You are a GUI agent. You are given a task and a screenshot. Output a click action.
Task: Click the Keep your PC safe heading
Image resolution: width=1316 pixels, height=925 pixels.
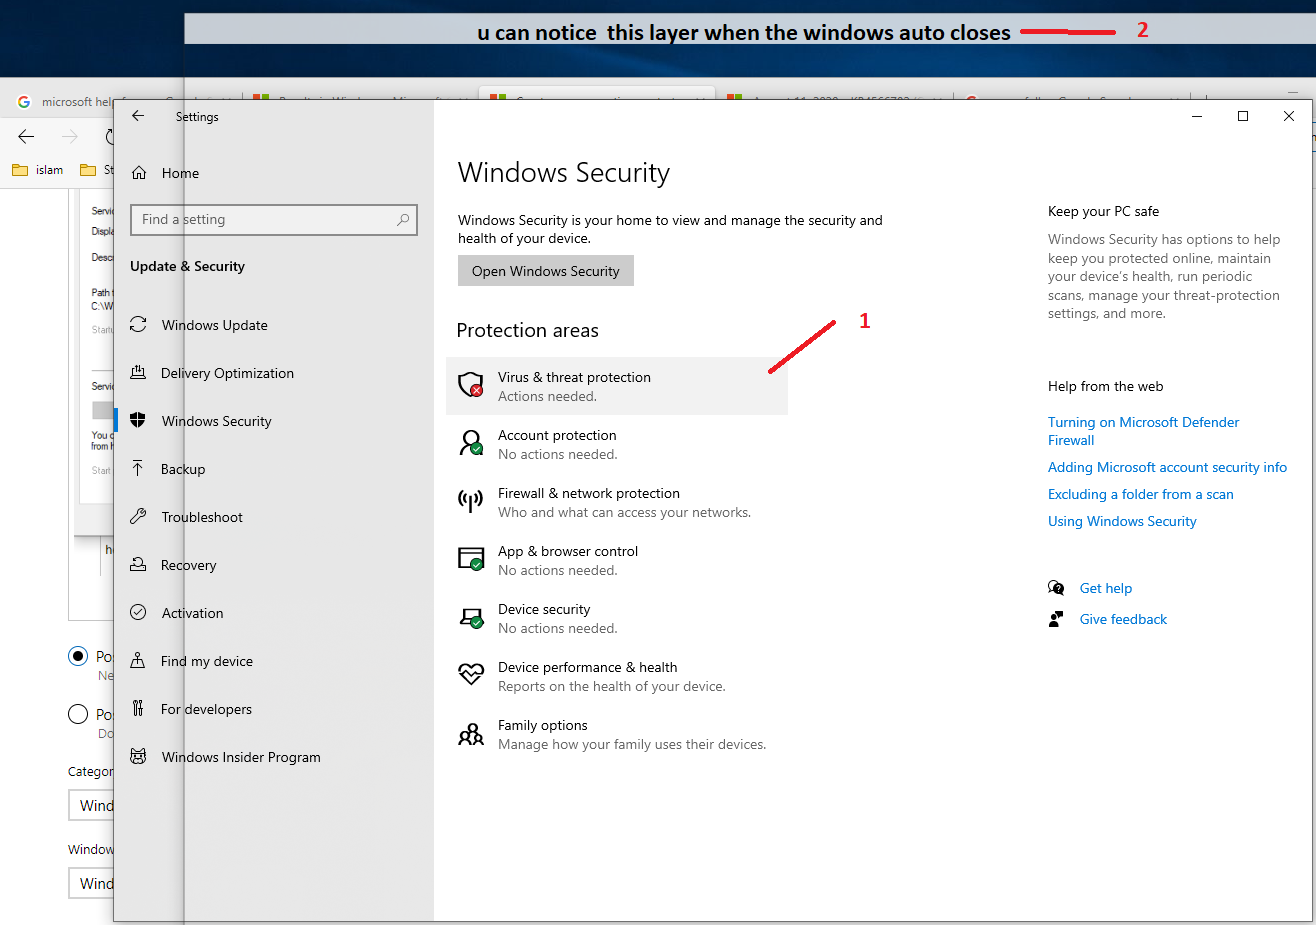1103,211
